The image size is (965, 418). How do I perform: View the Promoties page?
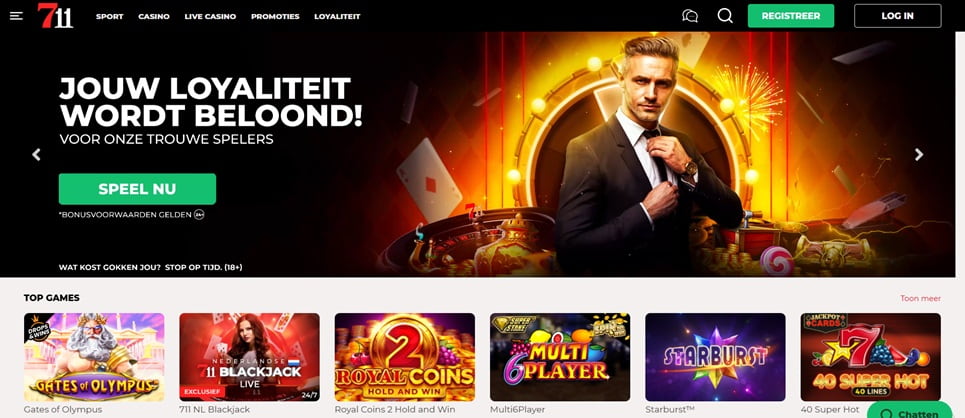[x=275, y=17]
